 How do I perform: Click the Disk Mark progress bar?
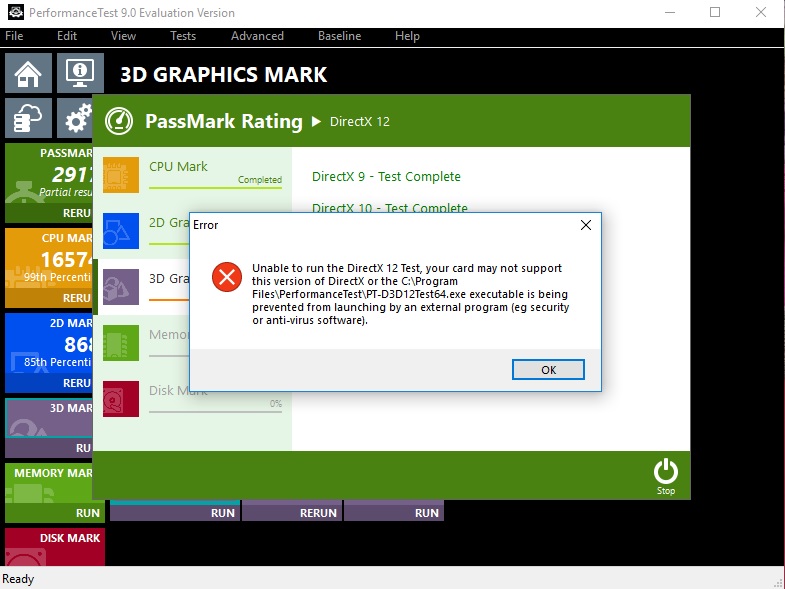[215, 410]
